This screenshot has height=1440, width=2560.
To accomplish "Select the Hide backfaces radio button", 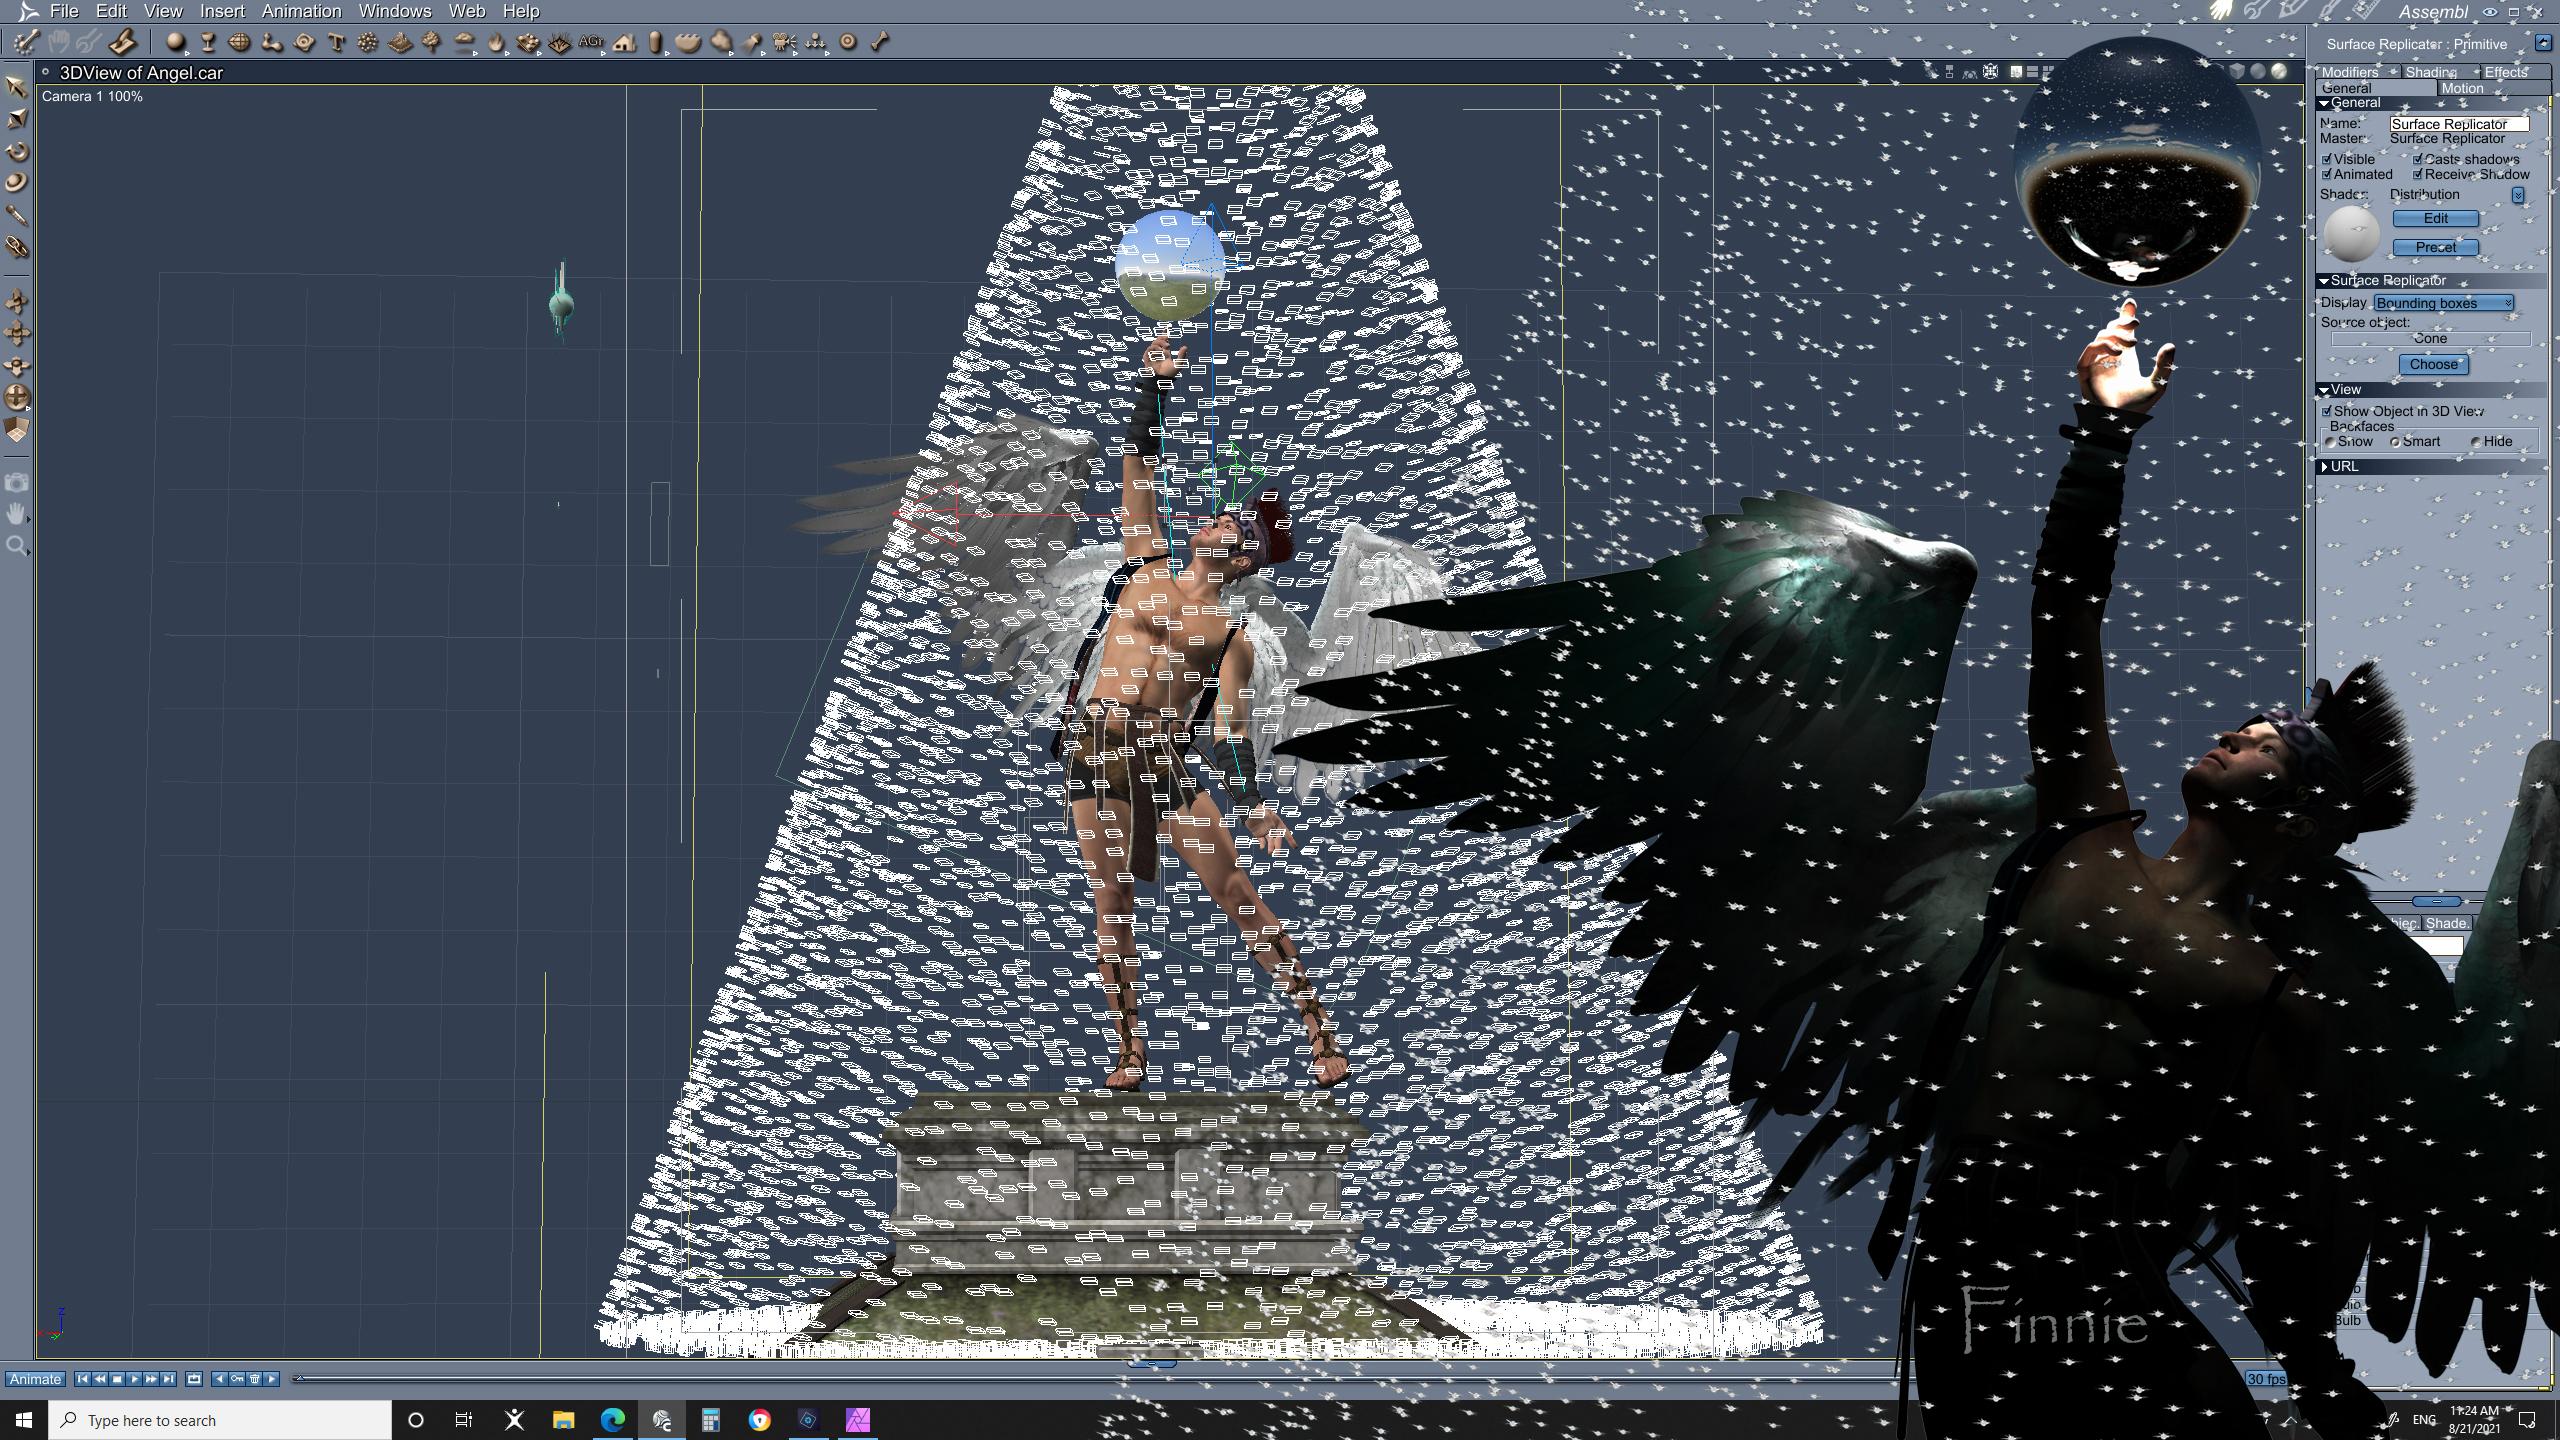I will click(2476, 442).
